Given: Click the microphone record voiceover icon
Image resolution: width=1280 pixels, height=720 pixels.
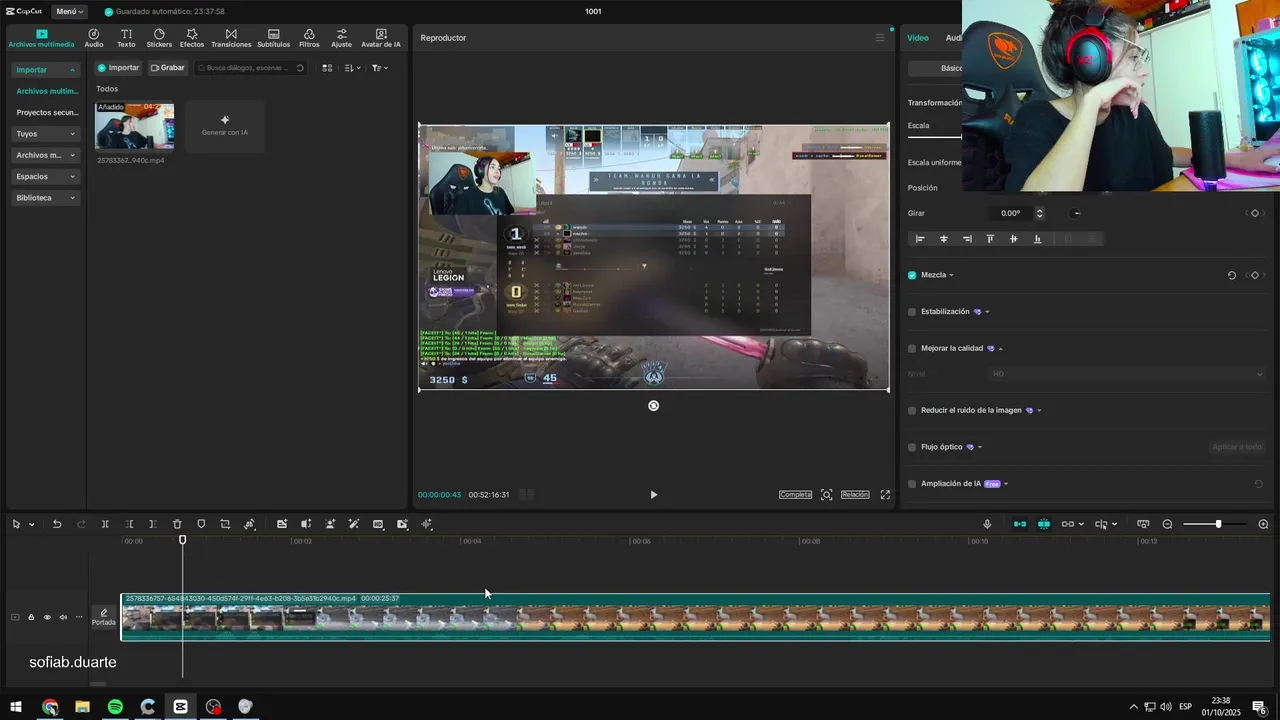Looking at the screenshot, I should [x=987, y=524].
